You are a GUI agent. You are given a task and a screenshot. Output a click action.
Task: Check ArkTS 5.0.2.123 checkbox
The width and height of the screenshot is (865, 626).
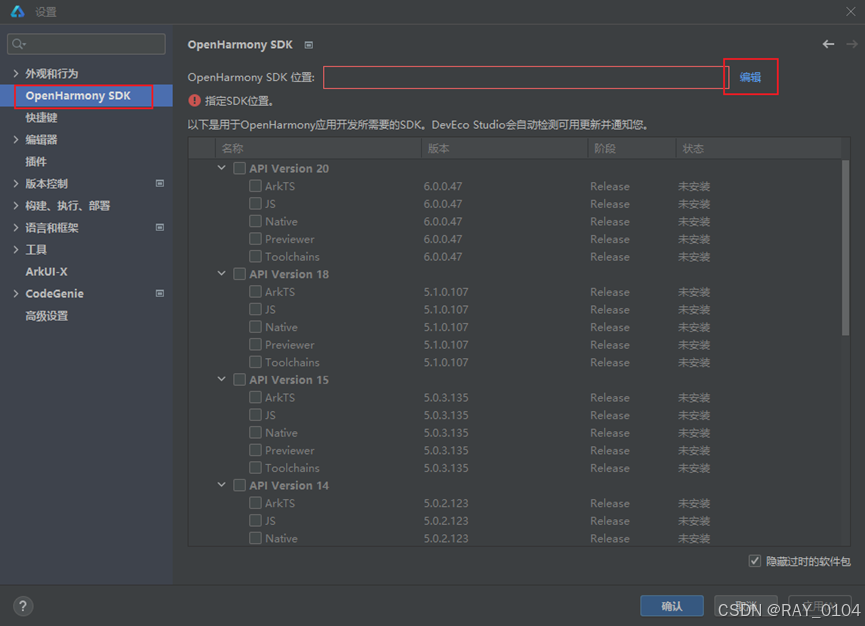click(255, 503)
